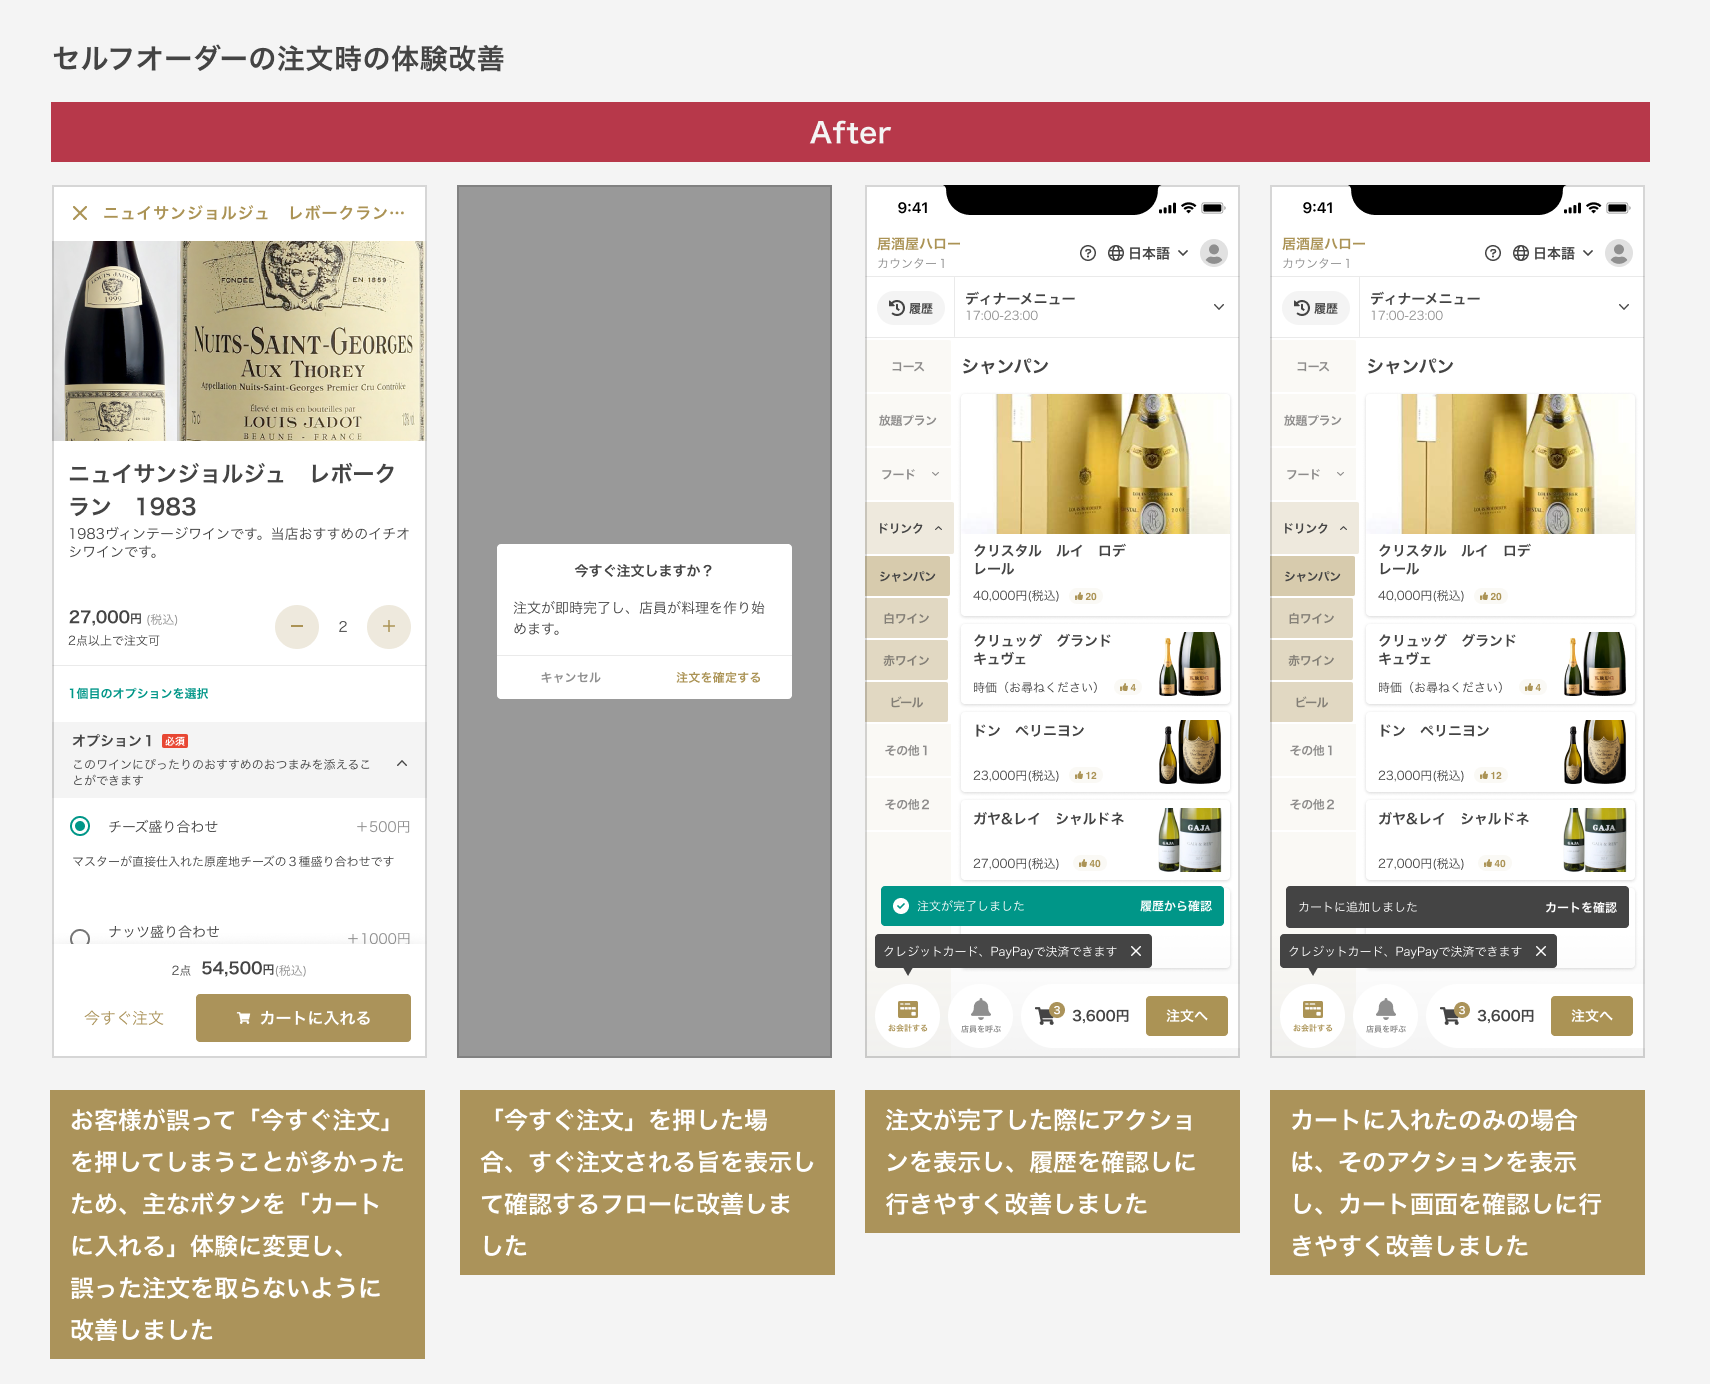Tap 店員を呼ぶ bell in cart-added screen
This screenshot has width=1710, height=1384.
point(1386,1016)
